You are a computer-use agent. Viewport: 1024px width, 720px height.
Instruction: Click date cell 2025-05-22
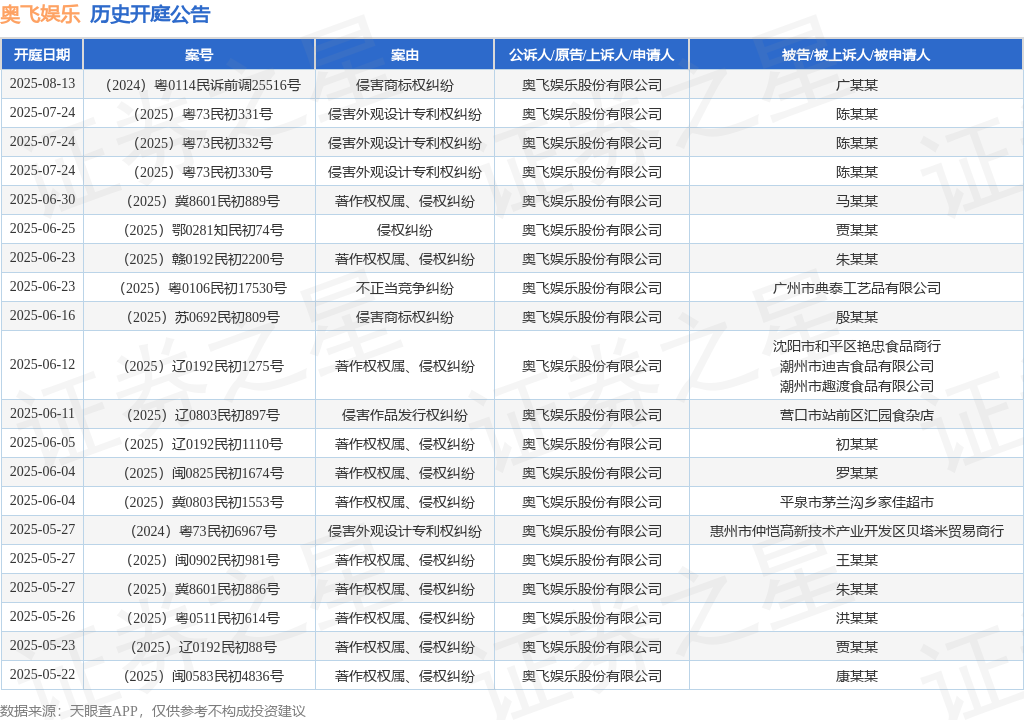click(42, 675)
